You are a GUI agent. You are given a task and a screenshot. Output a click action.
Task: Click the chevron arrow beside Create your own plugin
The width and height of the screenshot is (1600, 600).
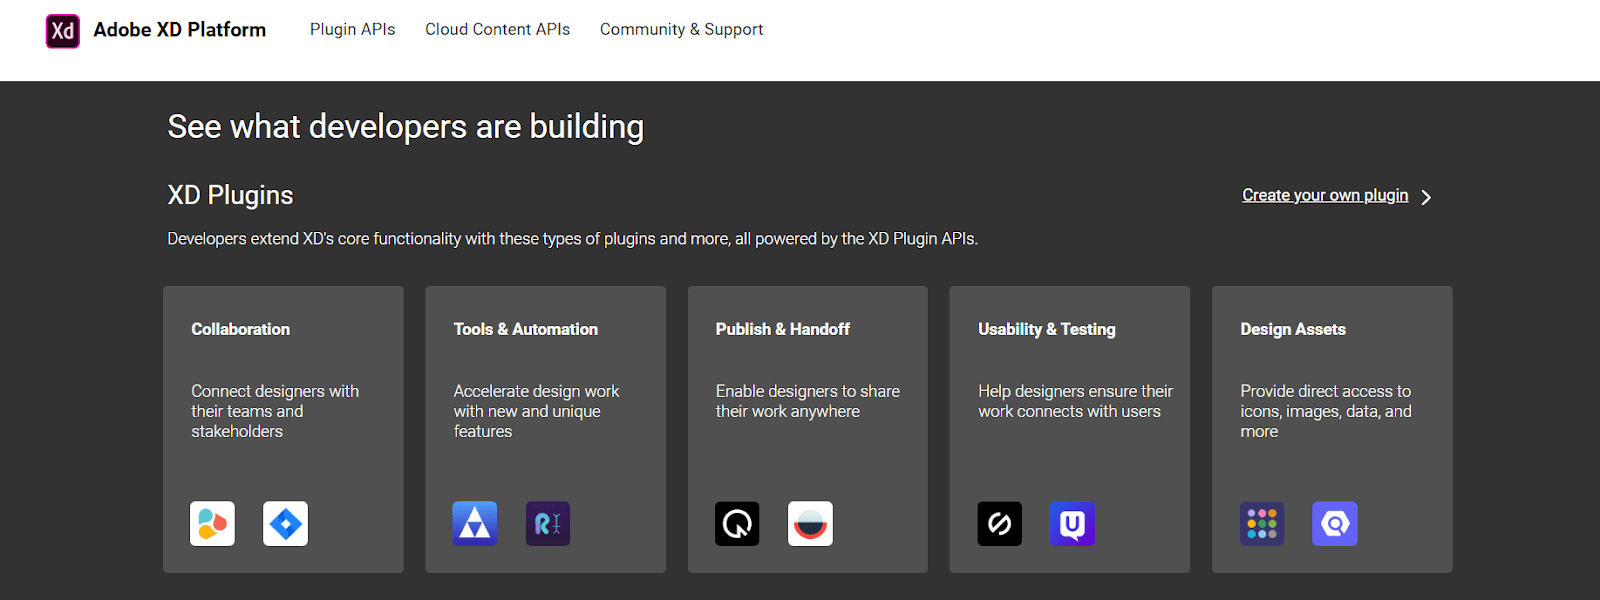pyautogui.click(x=1426, y=197)
